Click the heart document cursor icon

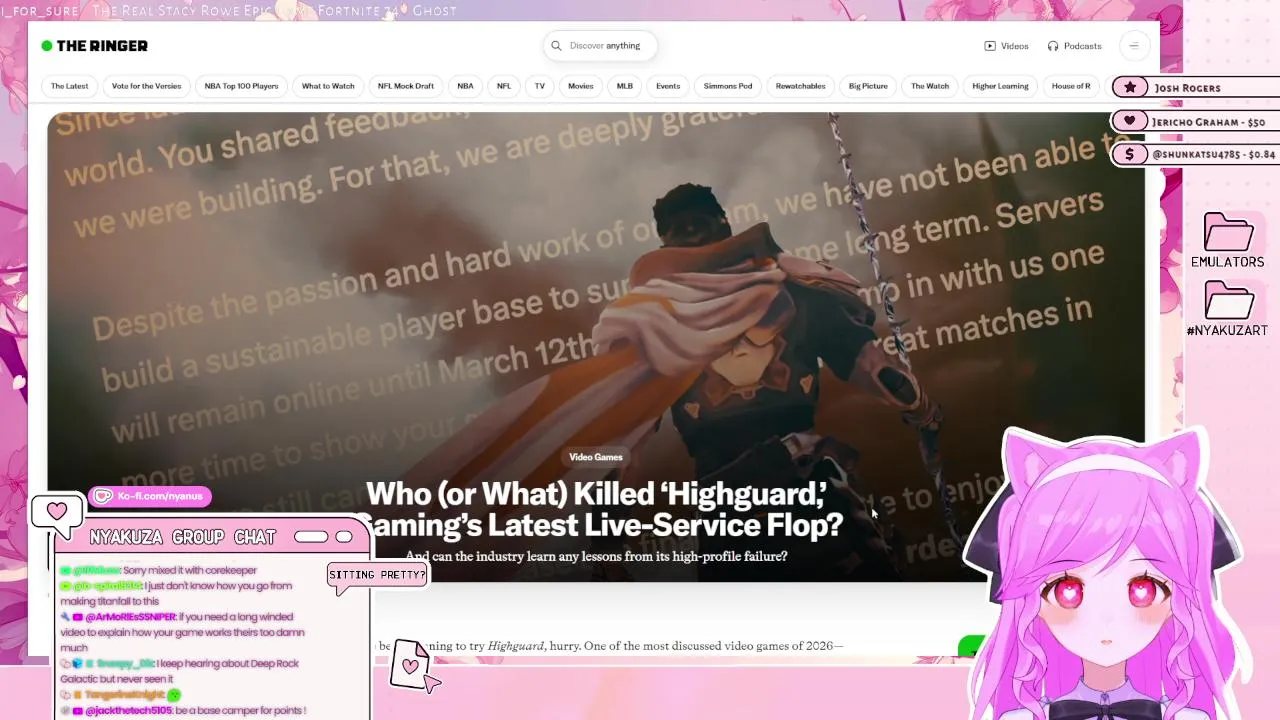pyautogui.click(x=413, y=664)
